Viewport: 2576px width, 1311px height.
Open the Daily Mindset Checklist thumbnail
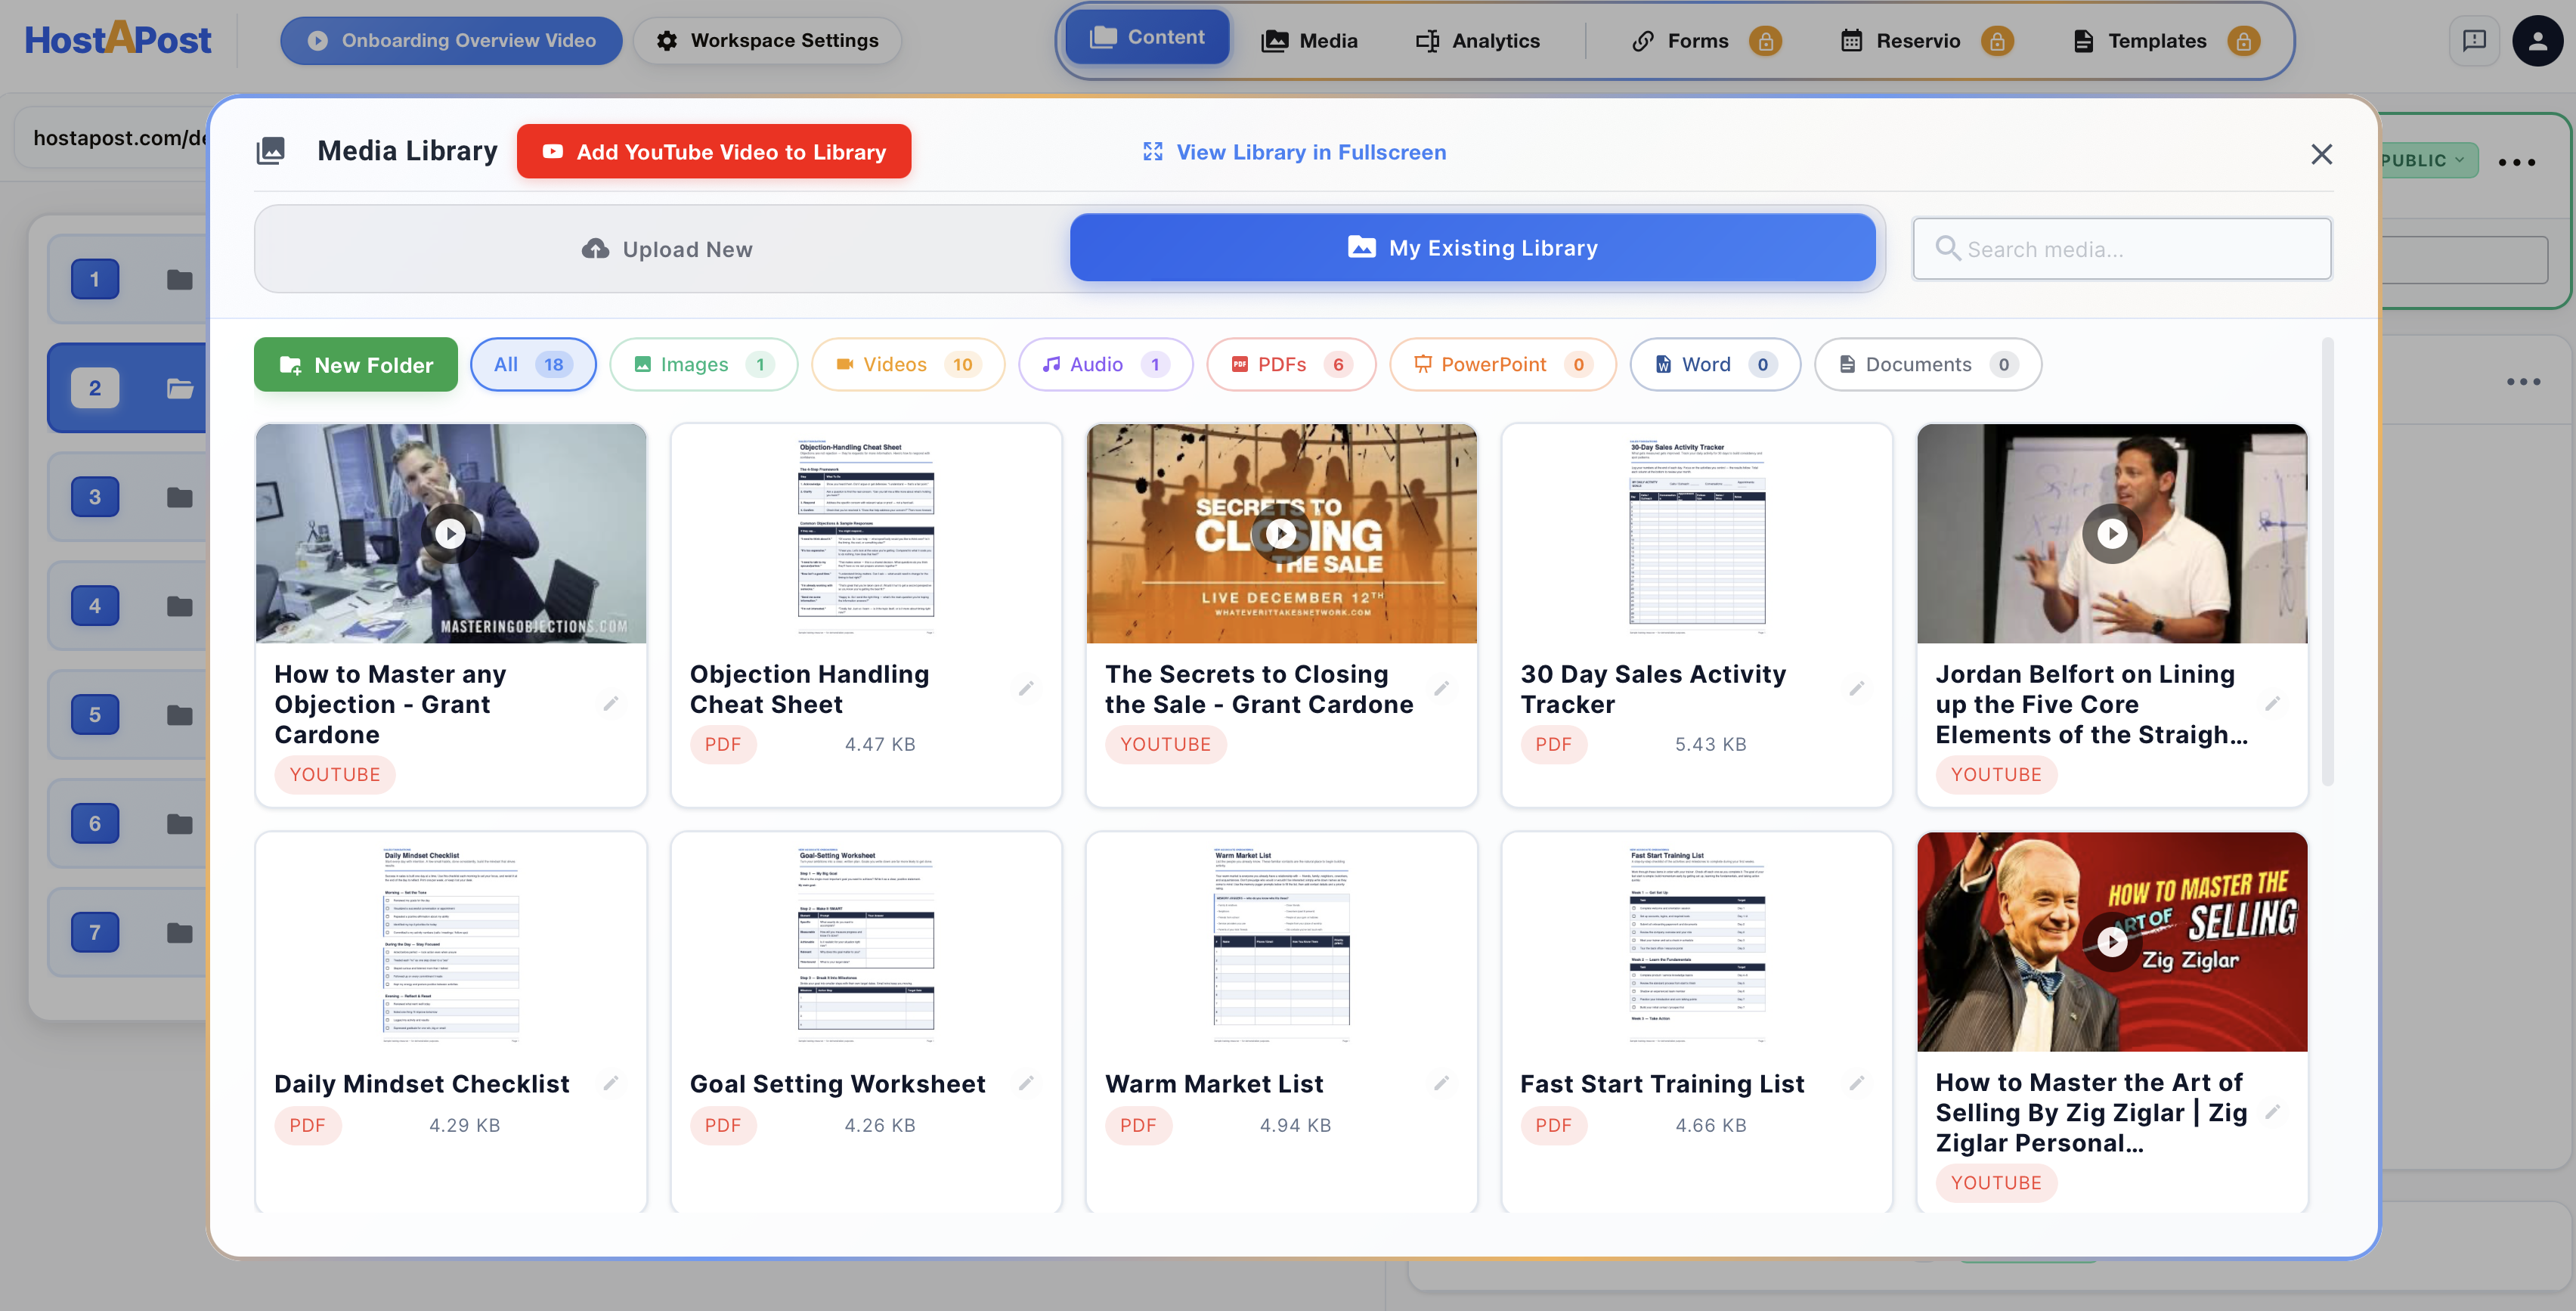[x=451, y=942]
